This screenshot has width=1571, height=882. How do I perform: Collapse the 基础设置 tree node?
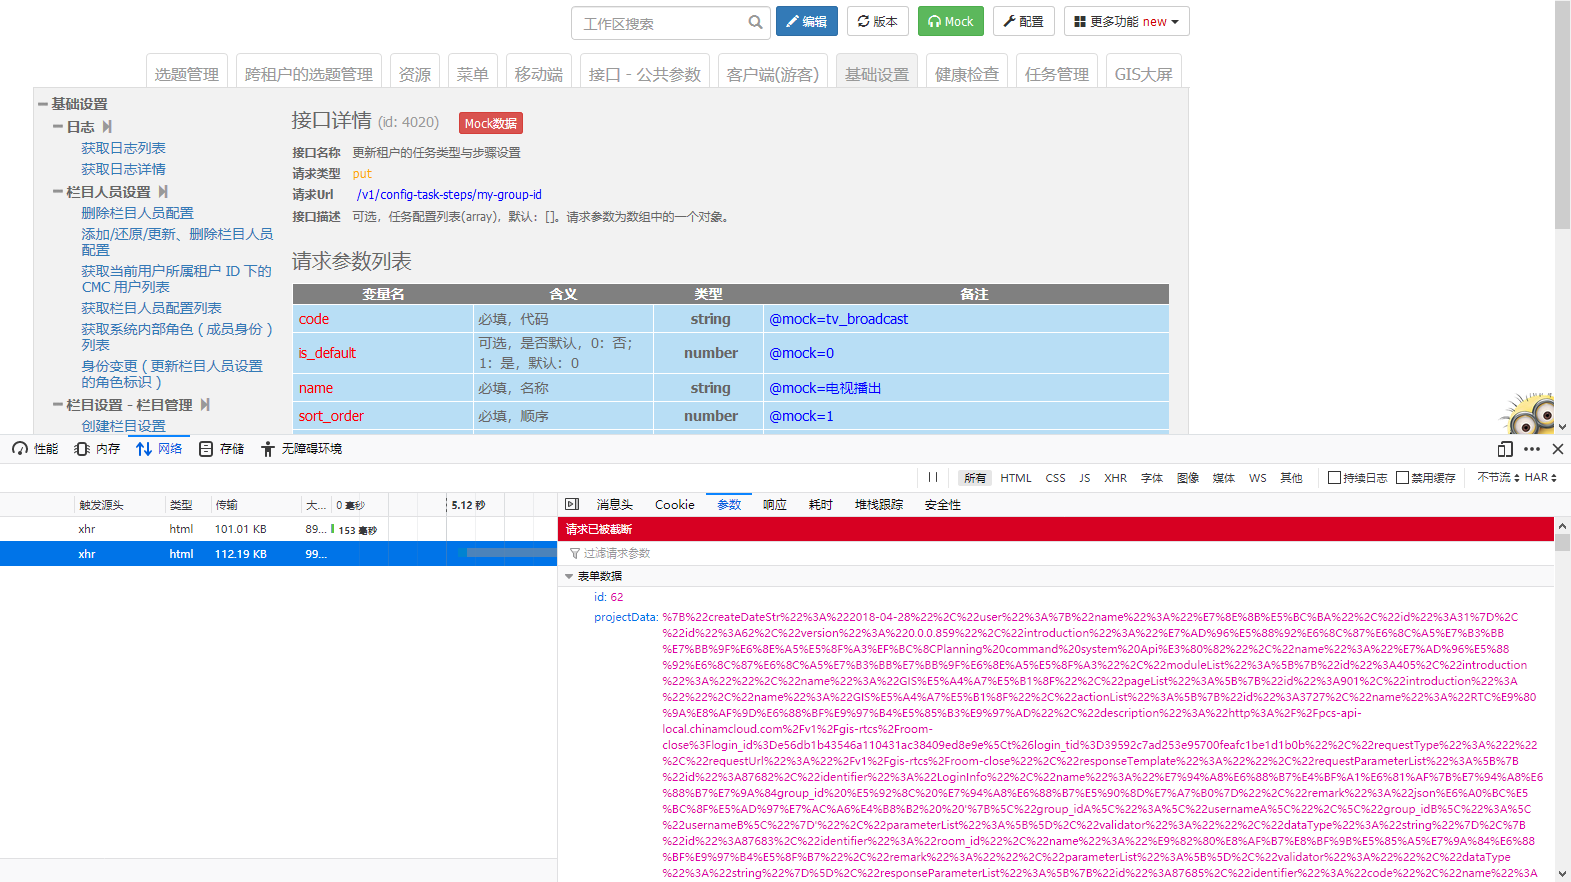point(43,104)
